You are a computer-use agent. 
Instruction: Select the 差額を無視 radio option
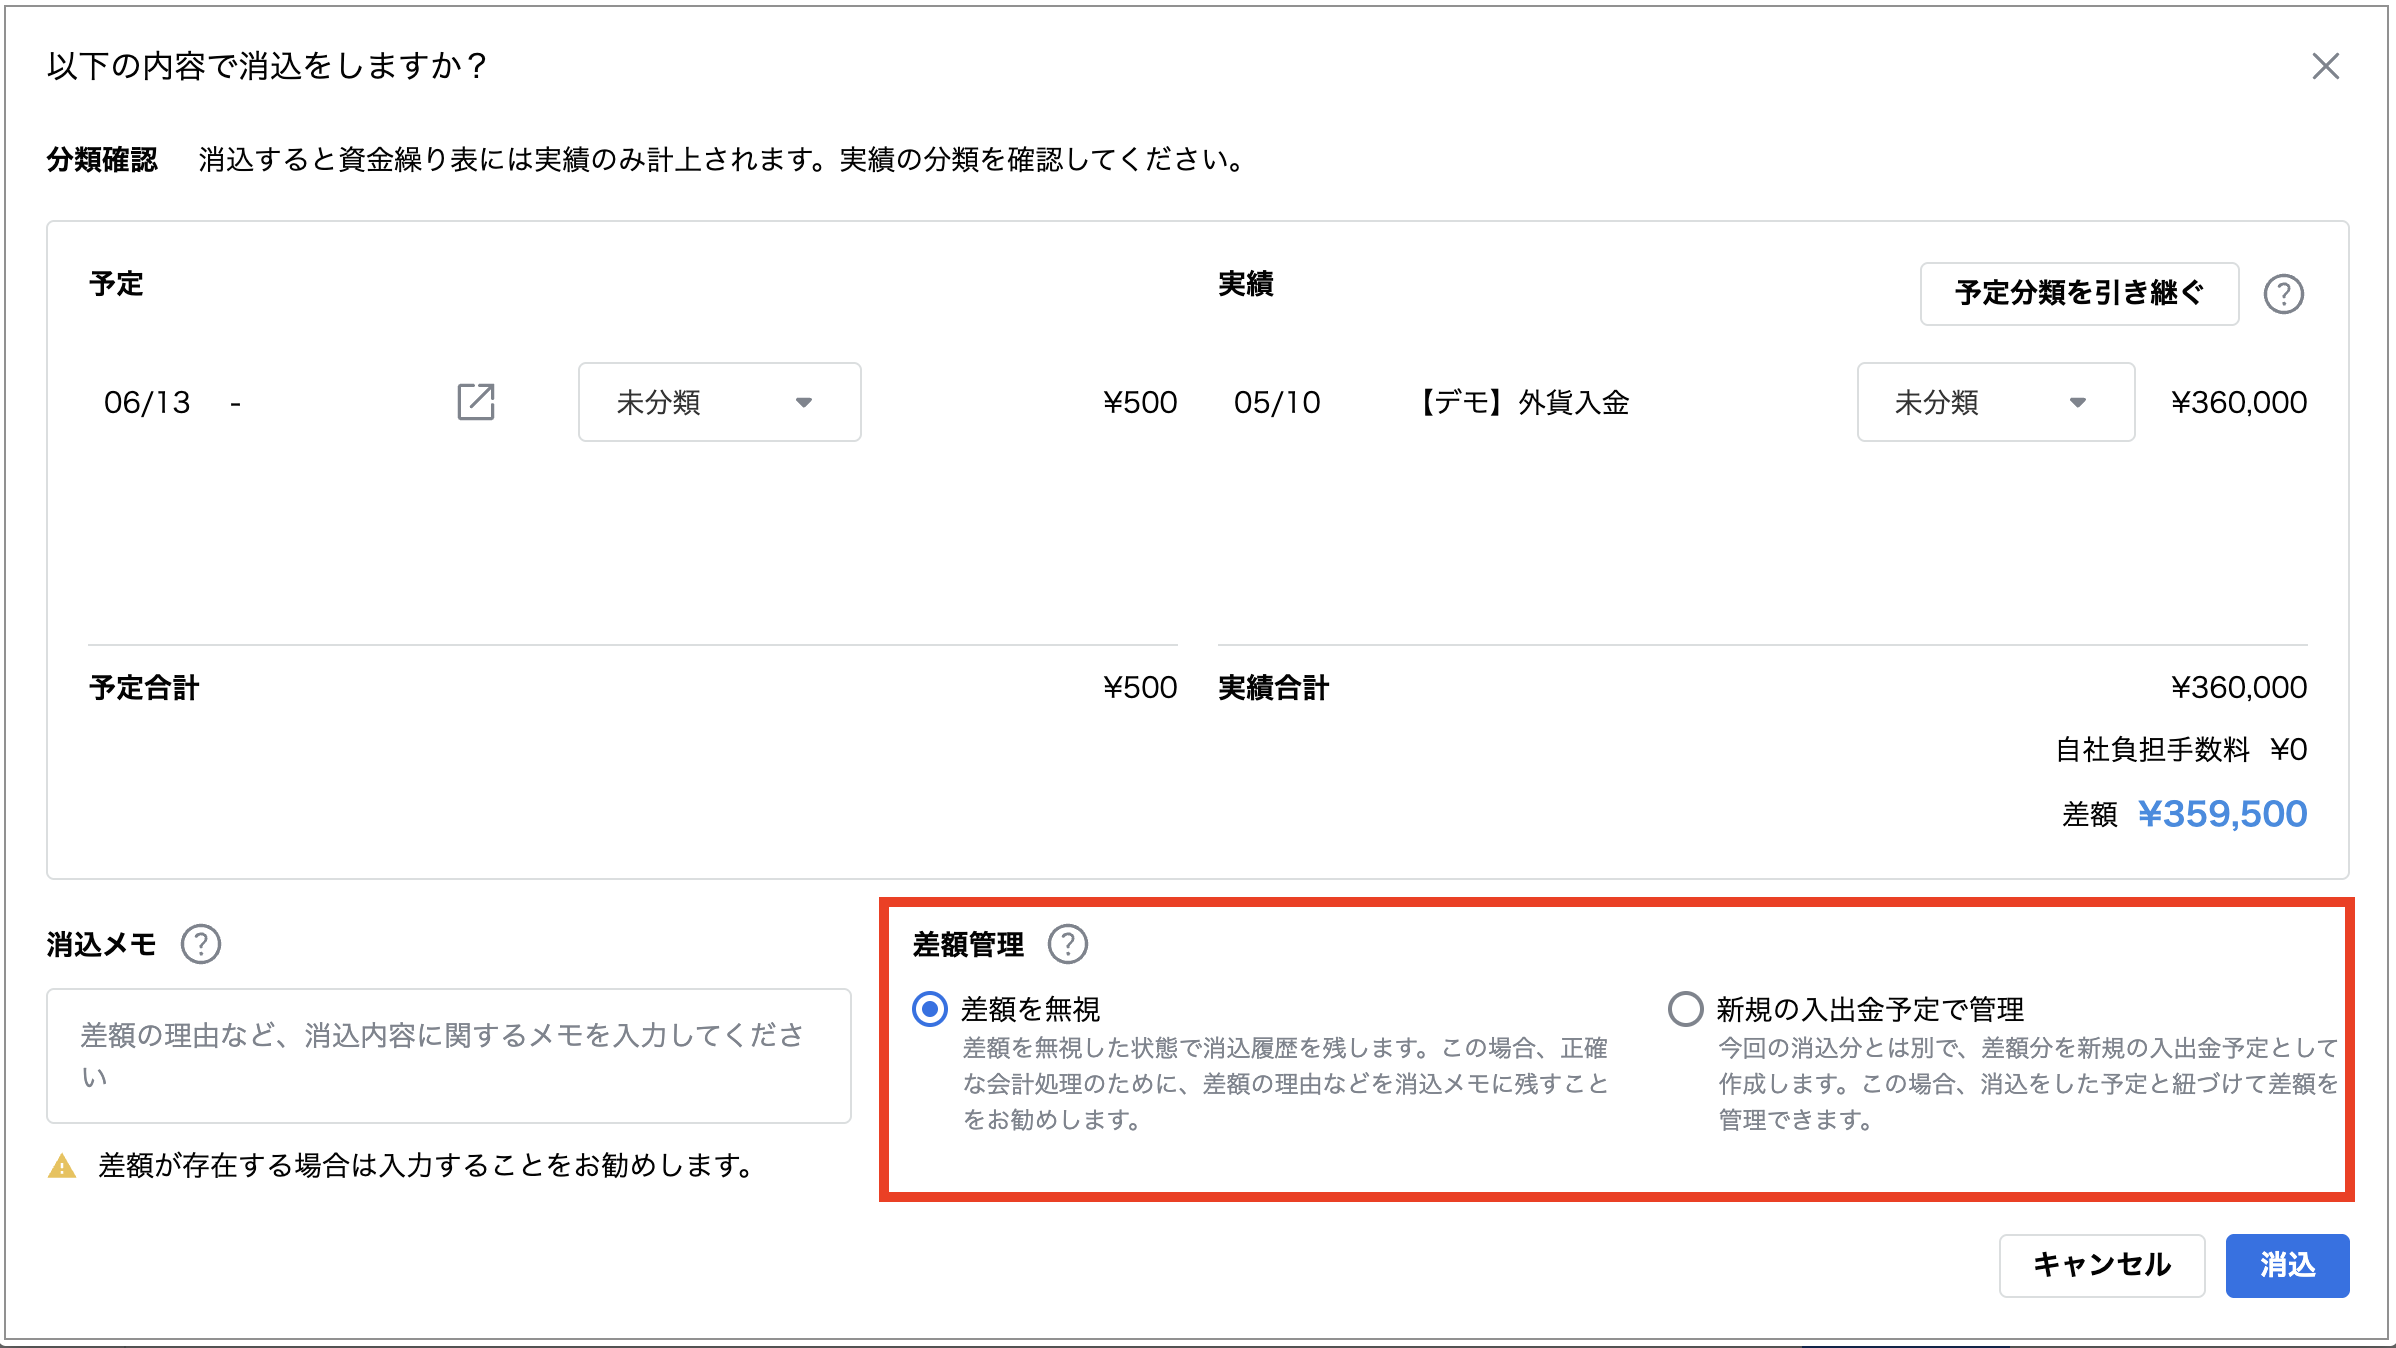pyautogui.click(x=930, y=1009)
